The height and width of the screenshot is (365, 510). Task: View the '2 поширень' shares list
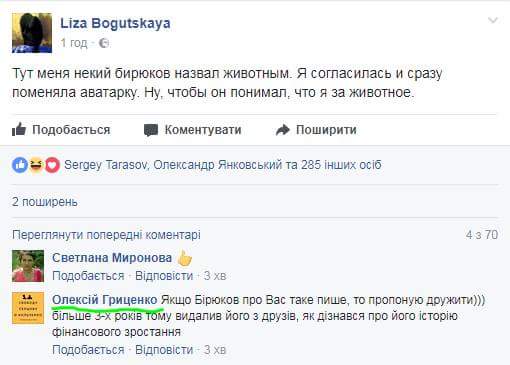(x=45, y=202)
